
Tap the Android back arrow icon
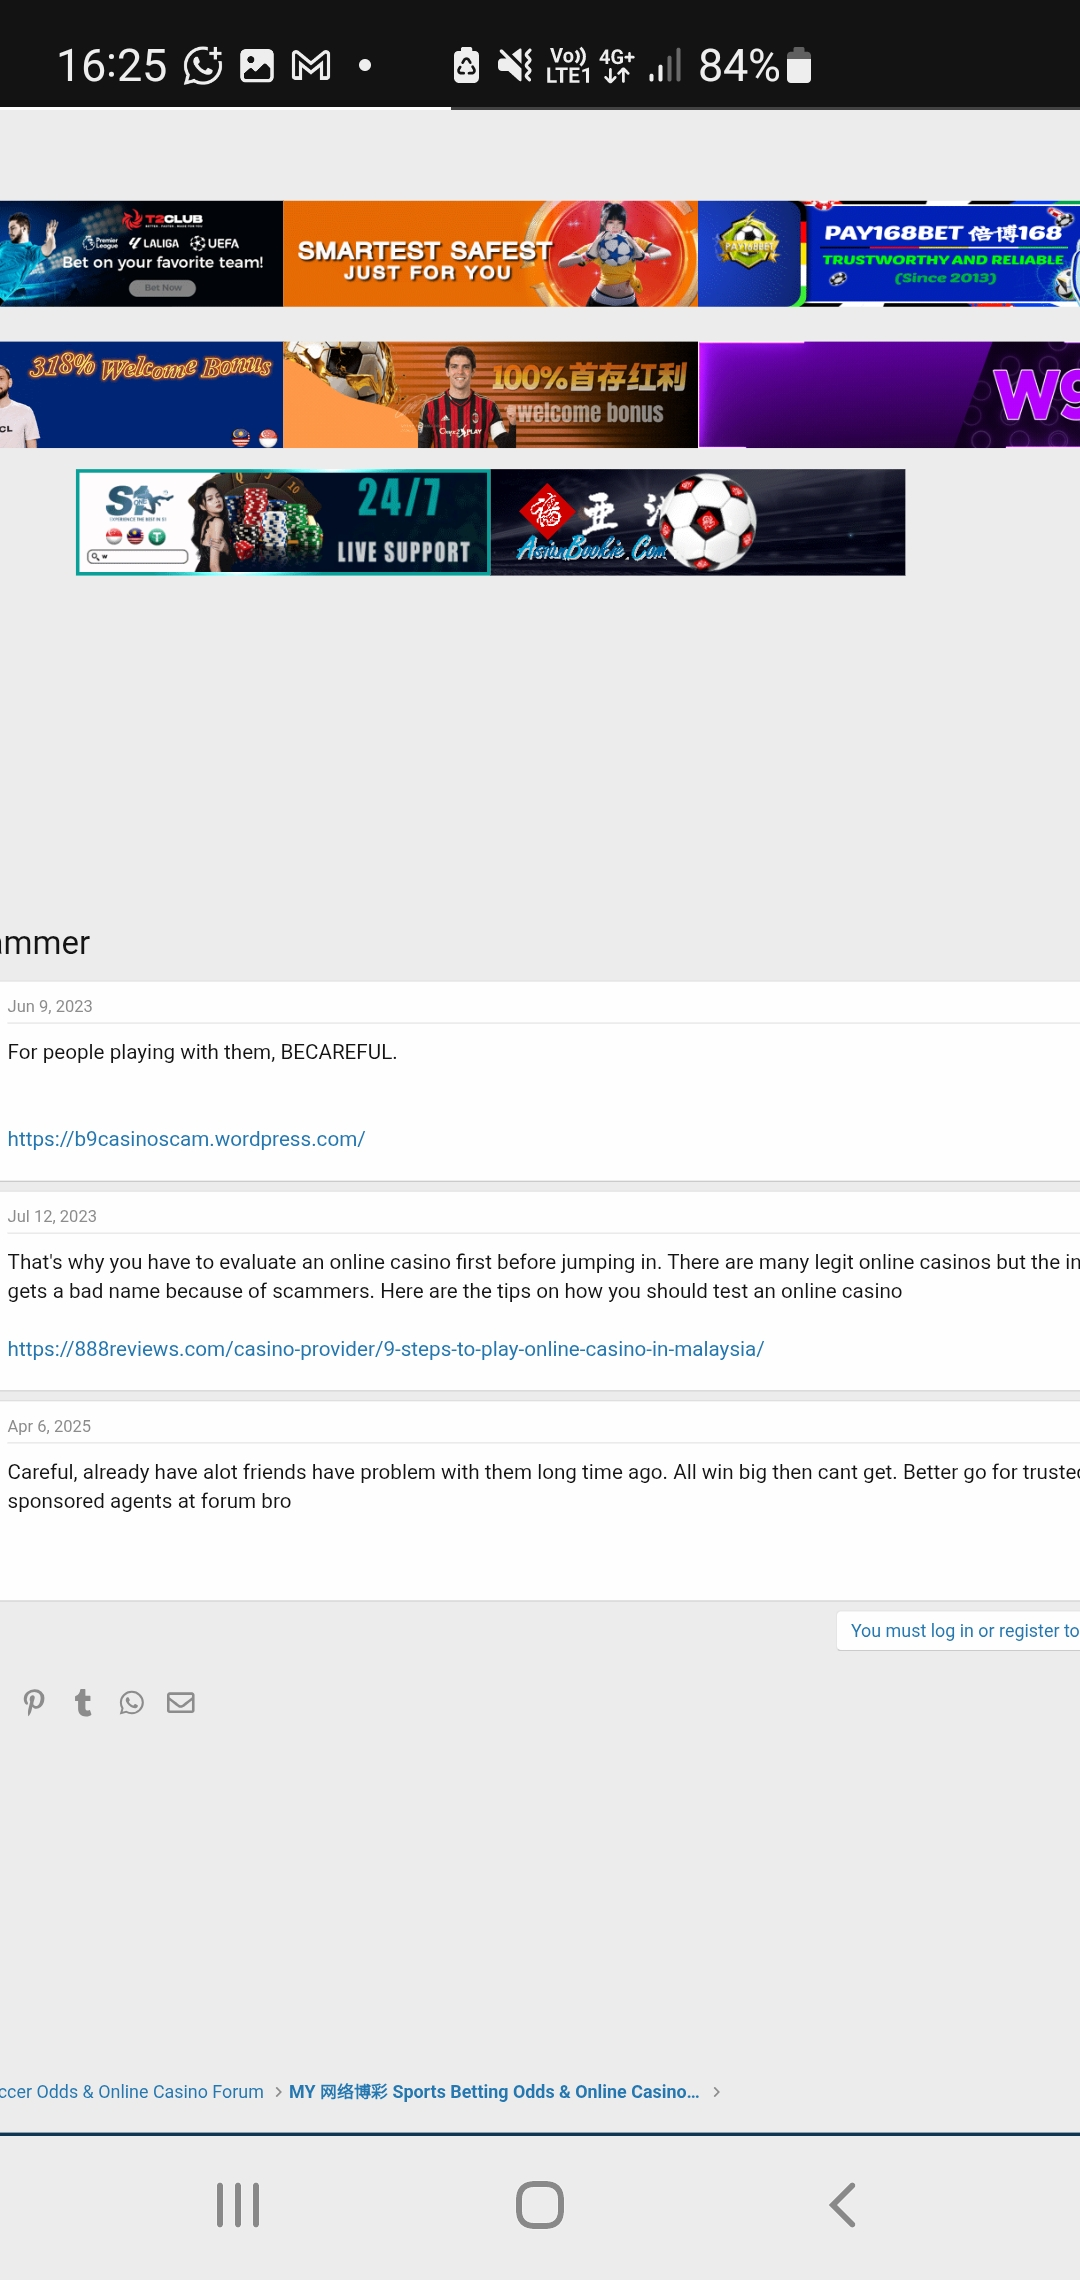point(842,2205)
